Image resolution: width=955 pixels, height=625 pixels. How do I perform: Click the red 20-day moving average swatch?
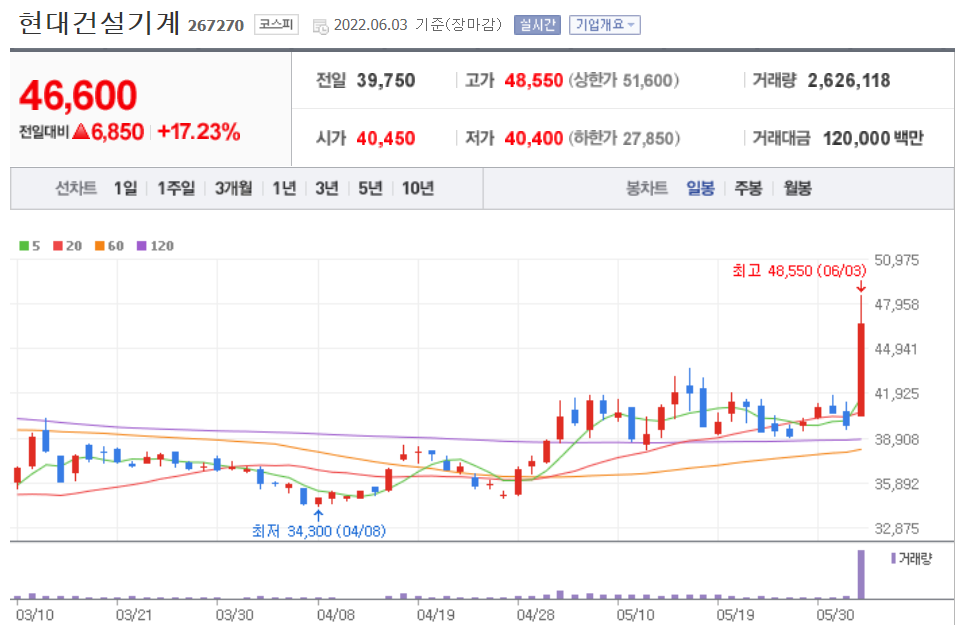pos(58,245)
